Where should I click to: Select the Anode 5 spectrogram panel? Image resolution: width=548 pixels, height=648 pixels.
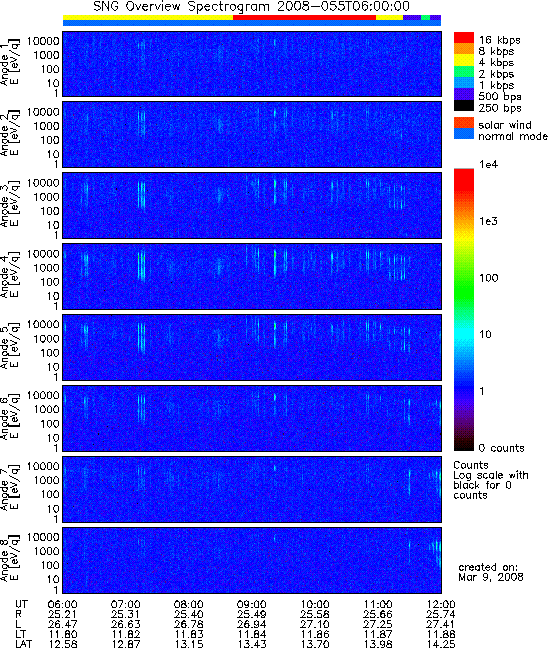point(252,348)
